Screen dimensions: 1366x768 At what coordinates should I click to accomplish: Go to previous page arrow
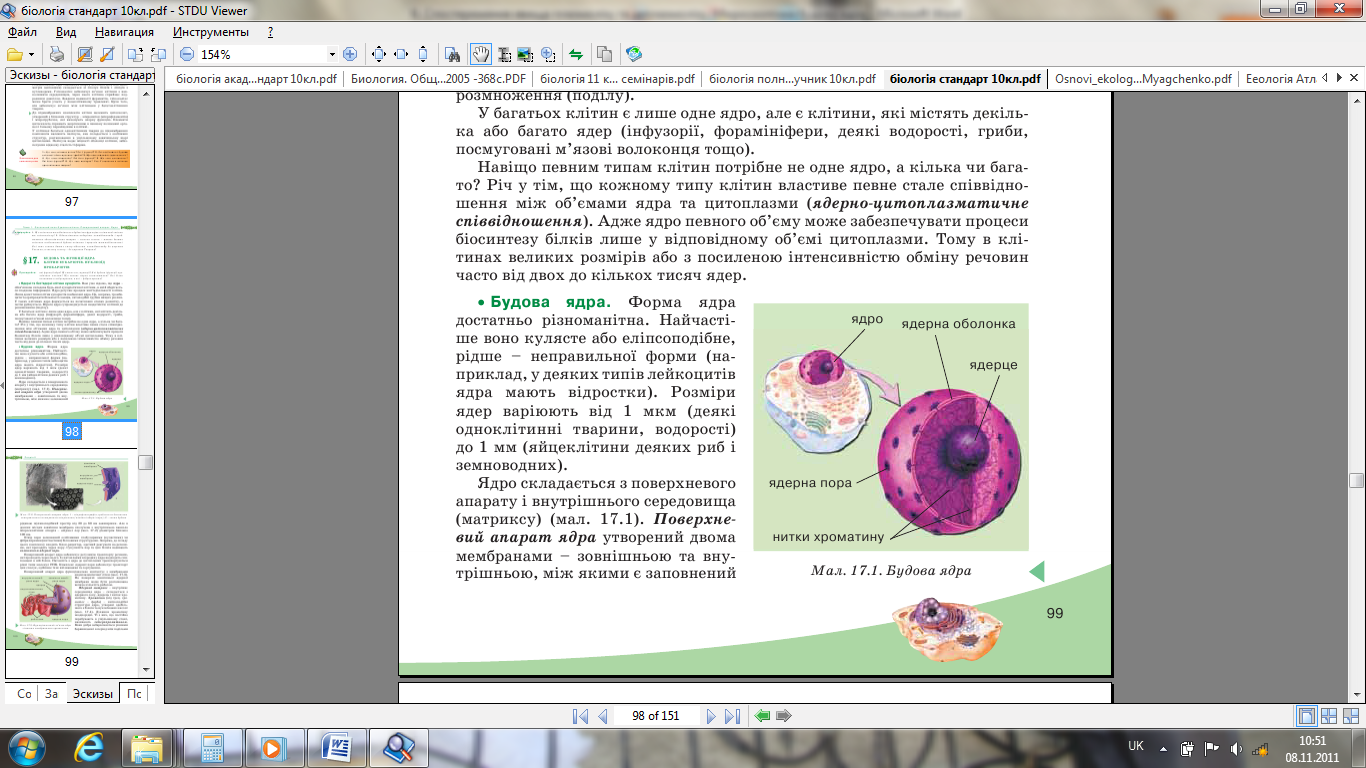pos(602,716)
